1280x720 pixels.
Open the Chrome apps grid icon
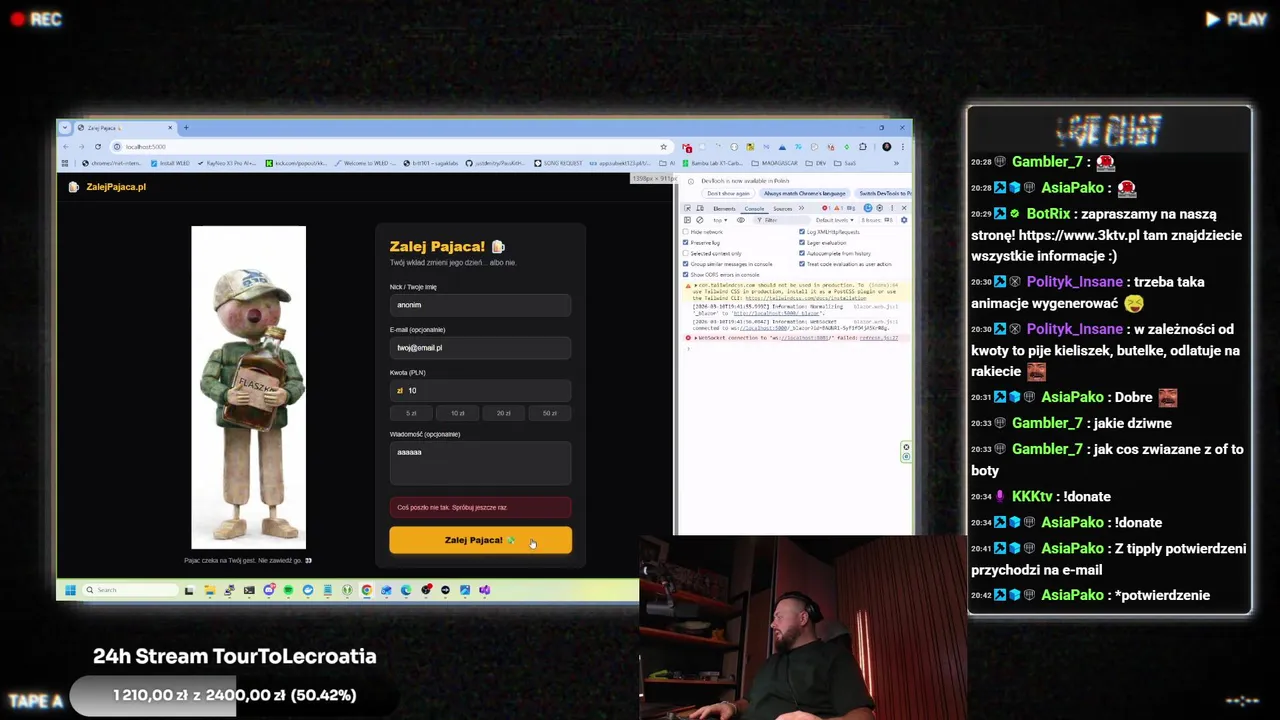(x=65, y=163)
